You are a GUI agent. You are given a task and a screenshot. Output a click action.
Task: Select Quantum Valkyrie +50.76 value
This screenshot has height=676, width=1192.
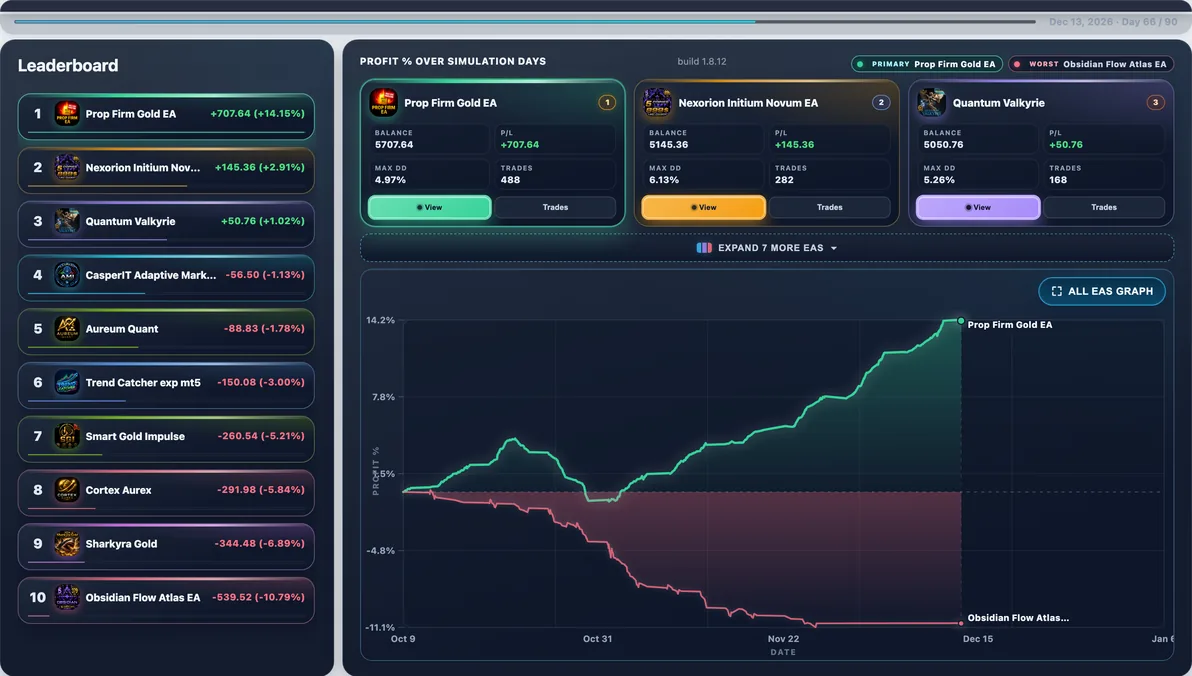coord(263,221)
